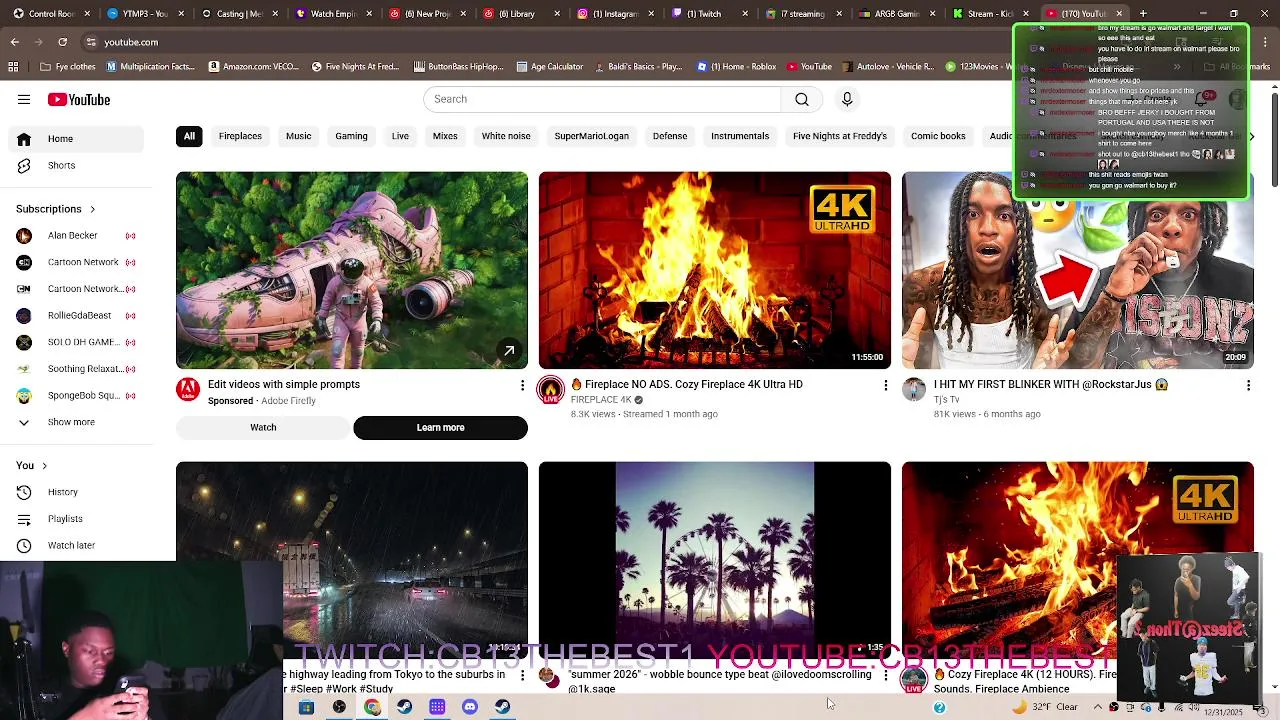Viewport: 1280px width, 720px height.
Task: Open the FIREPLACE 4K channel avatar
Action: (551, 390)
